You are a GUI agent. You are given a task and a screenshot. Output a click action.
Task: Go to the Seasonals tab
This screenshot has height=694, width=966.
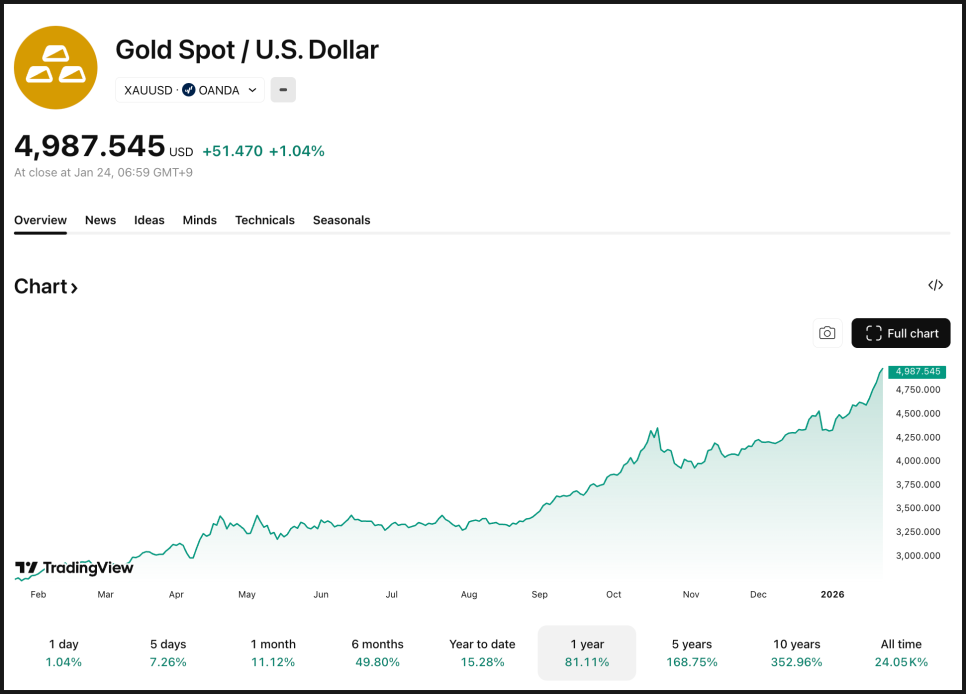[x=341, y=220]
